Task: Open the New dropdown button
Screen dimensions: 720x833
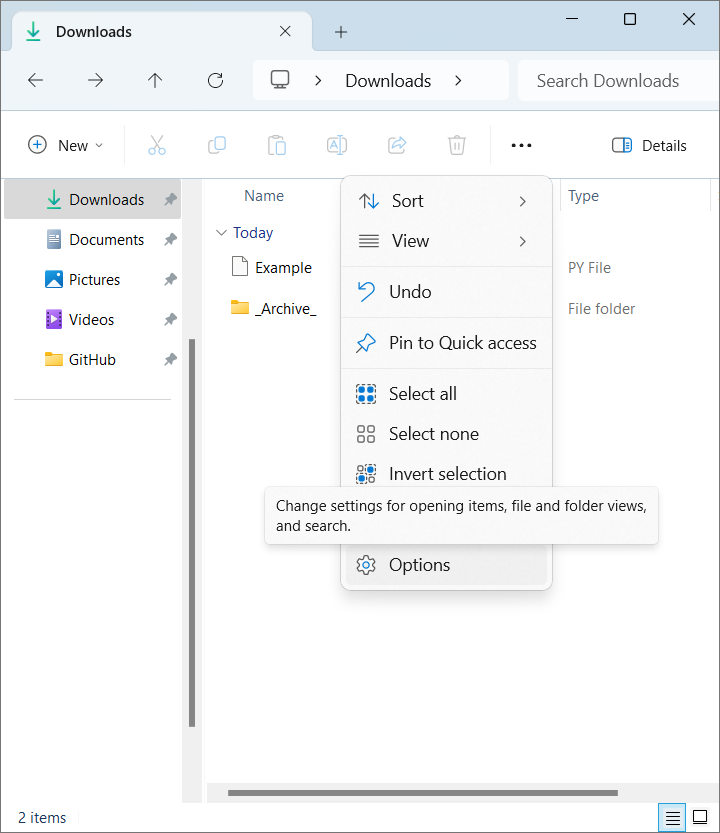Action: (x=65, y=146)
